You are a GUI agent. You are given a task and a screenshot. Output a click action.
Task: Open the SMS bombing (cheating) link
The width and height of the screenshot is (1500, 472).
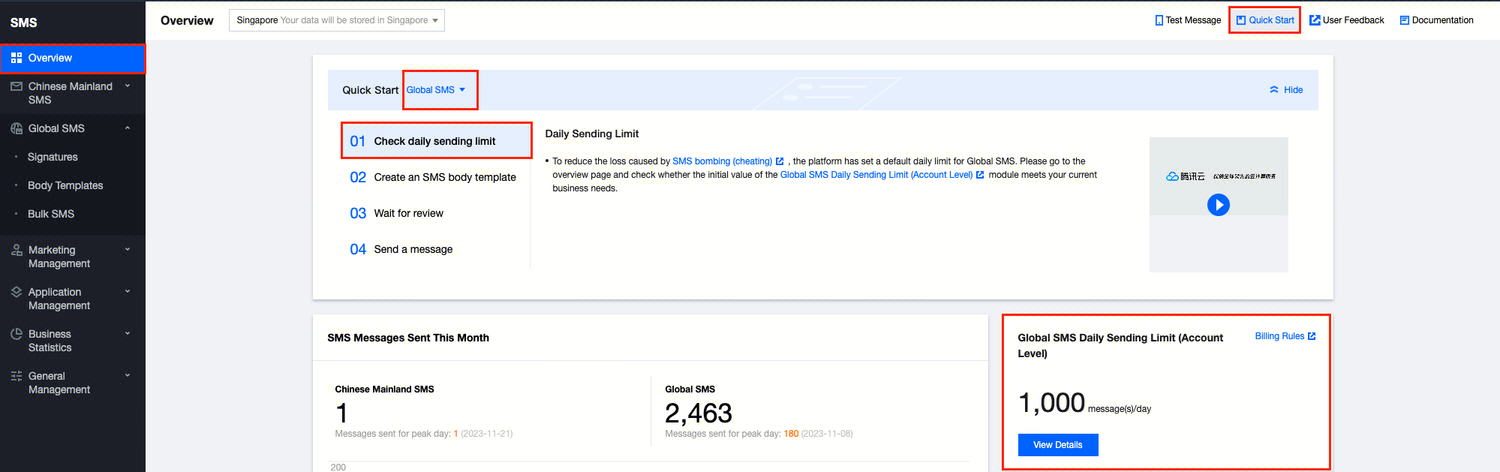click(x=722, y=161)
